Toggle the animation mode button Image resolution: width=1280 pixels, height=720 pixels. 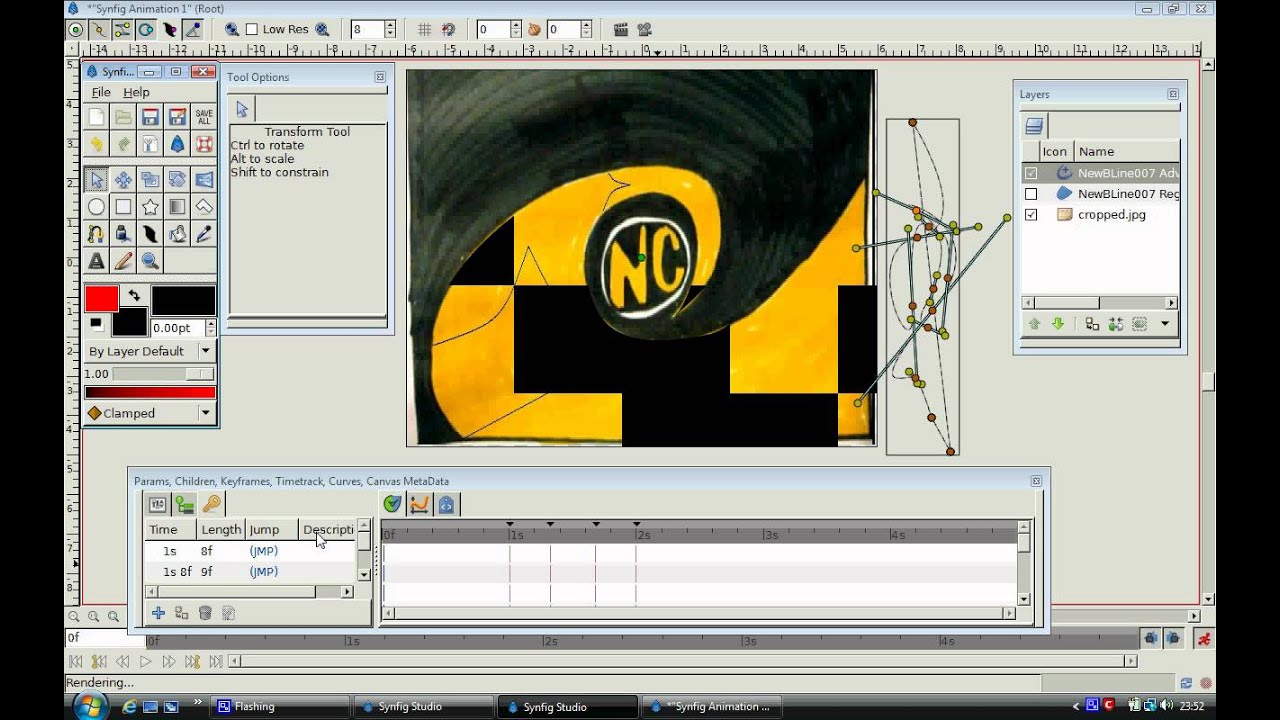1204,638
